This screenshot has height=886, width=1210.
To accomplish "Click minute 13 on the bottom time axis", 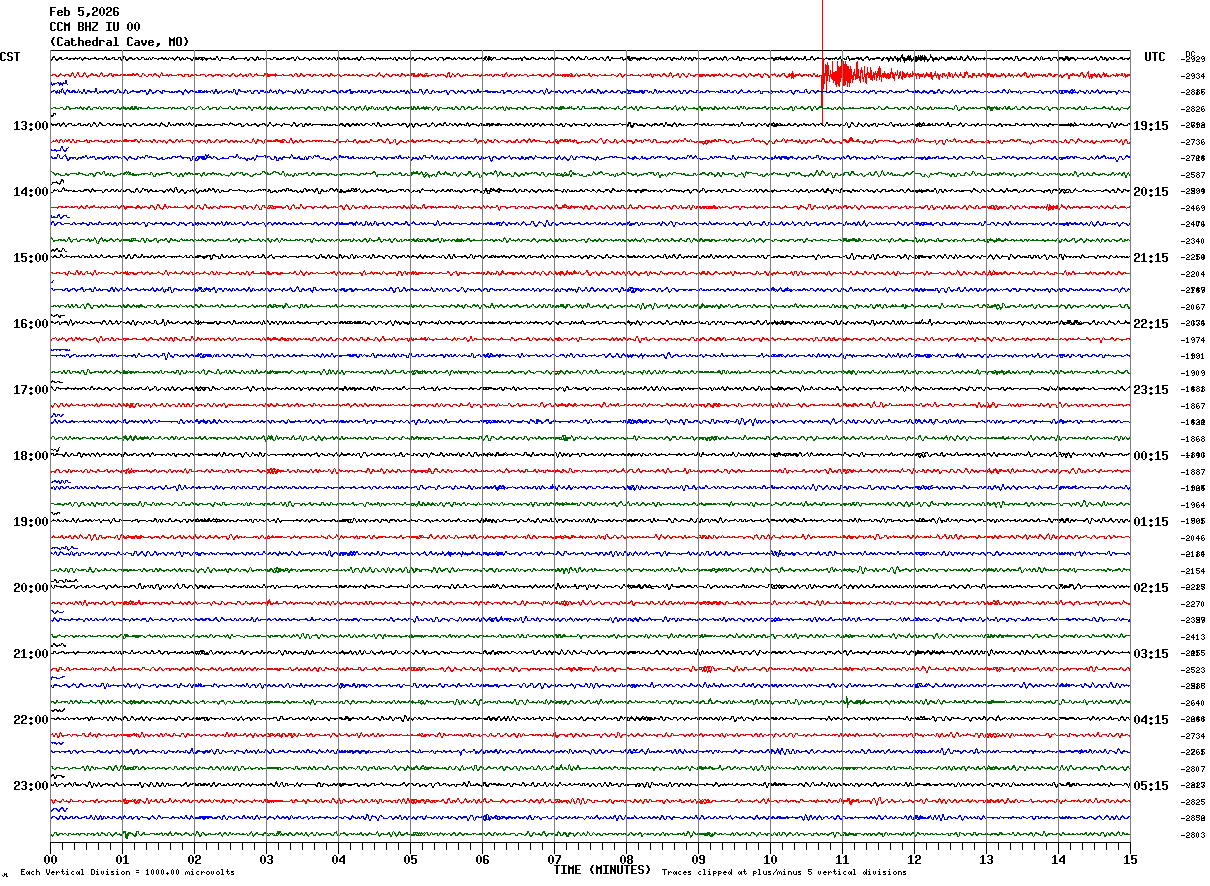I will click(x=986, y=859).
